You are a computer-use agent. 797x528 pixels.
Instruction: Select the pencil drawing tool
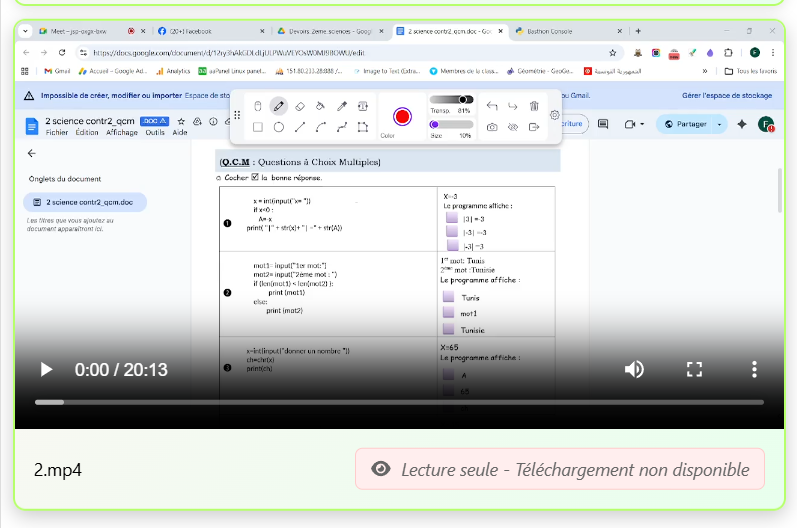[x=279, y=105]
